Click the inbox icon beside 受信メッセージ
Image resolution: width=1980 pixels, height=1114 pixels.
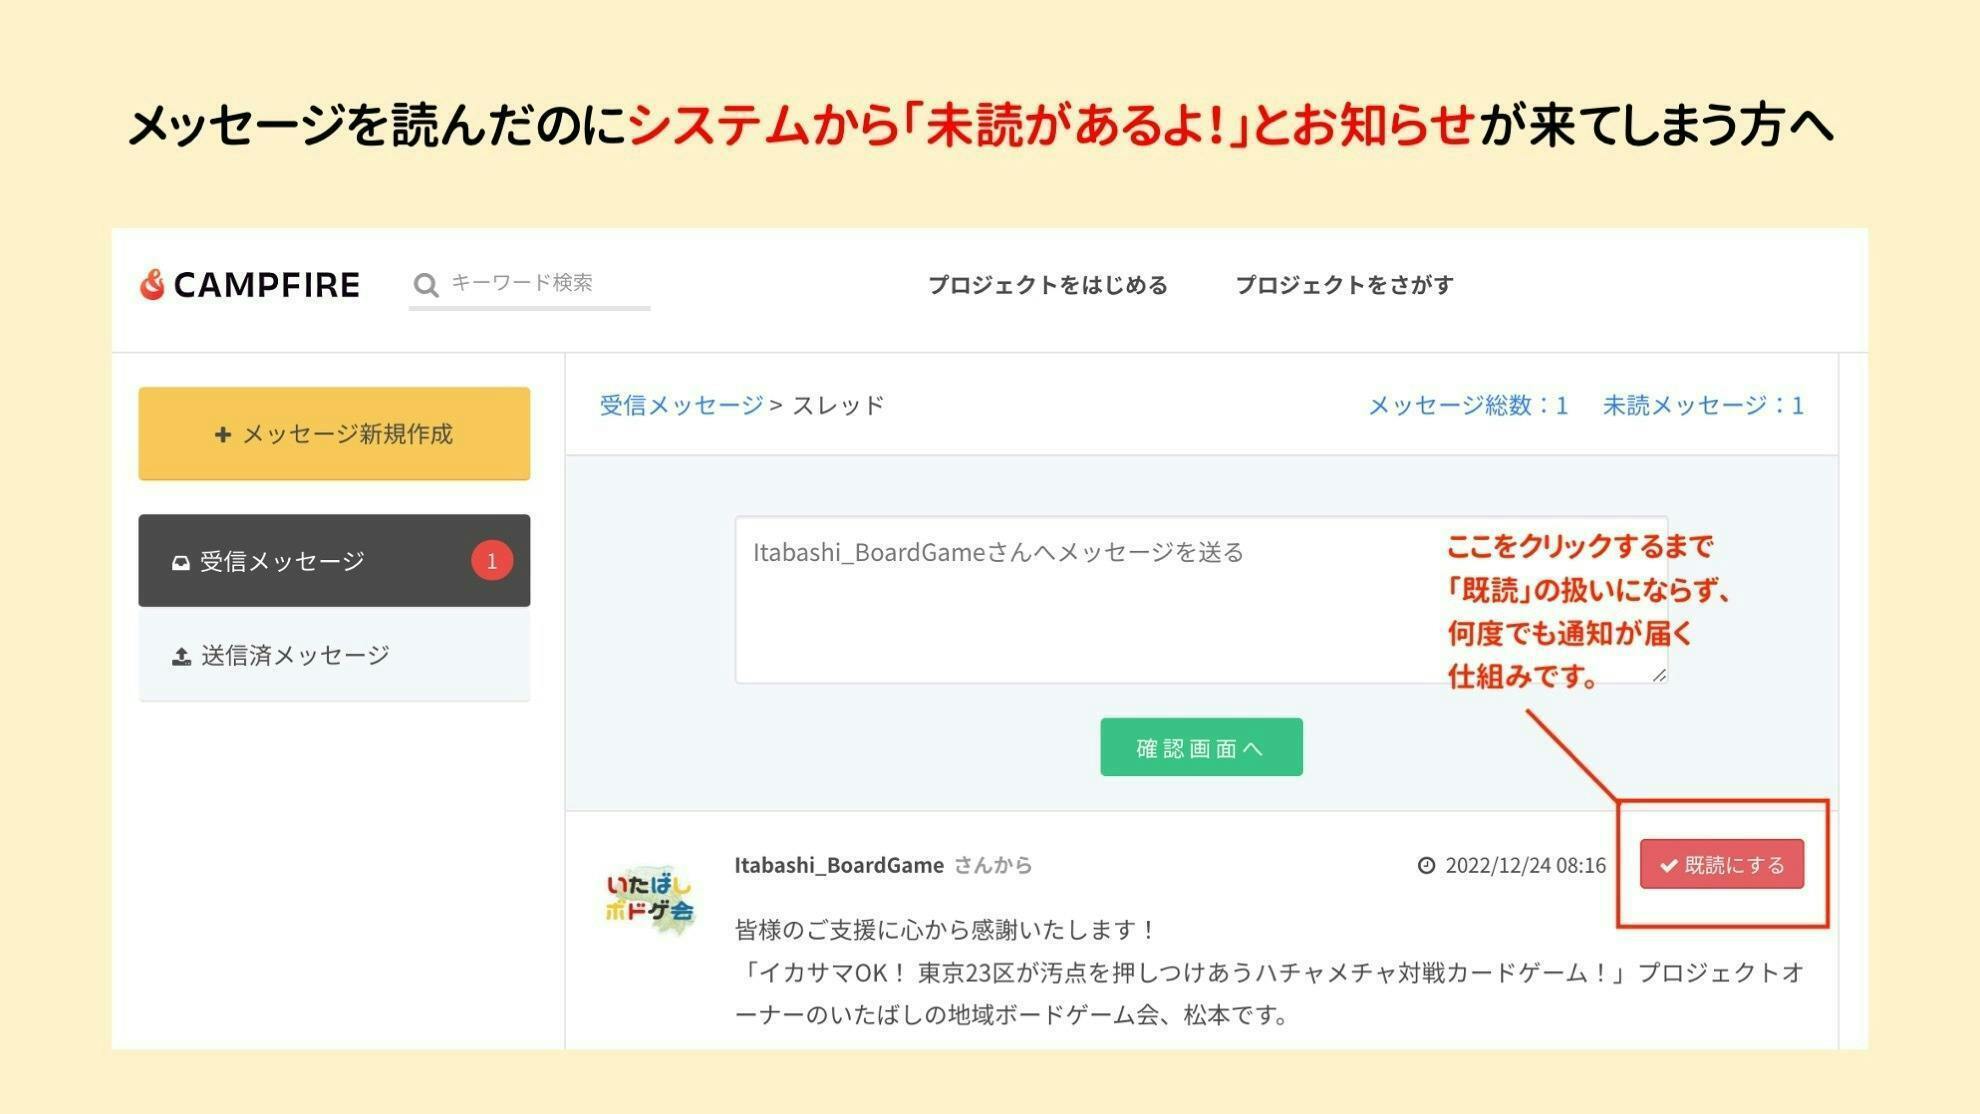[x=181, y=561]
